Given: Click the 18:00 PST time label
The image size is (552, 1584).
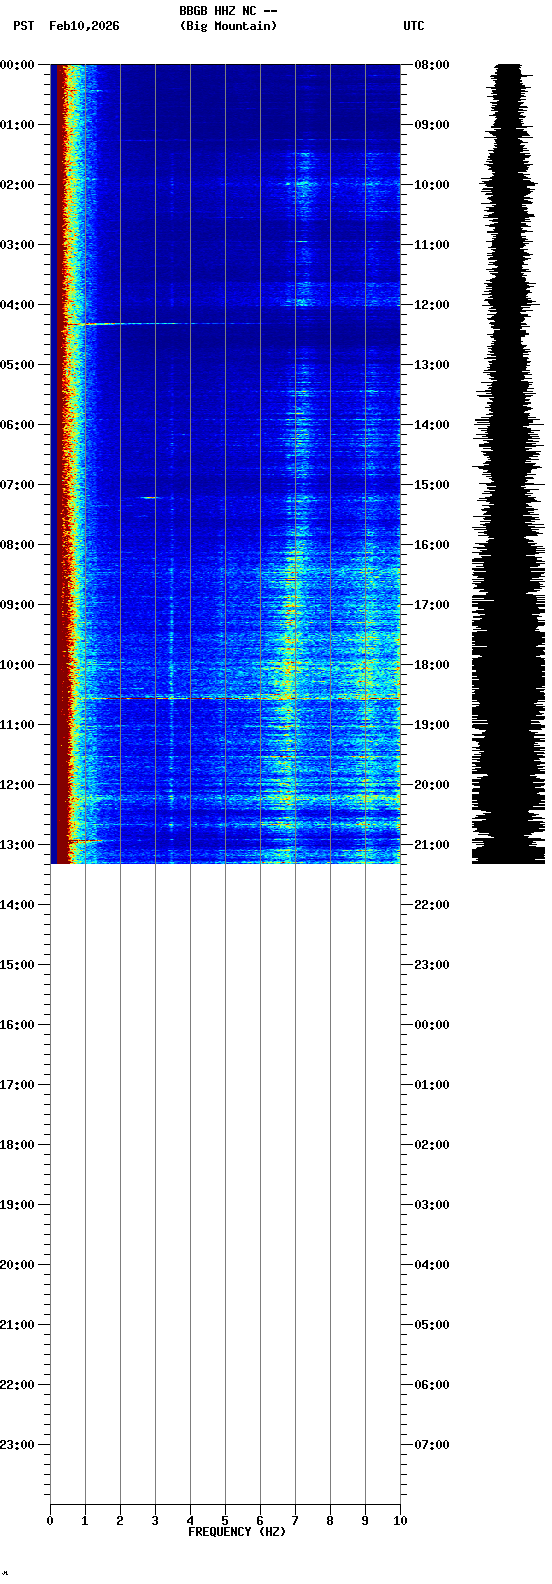Looking at the screenshot, I should coord(18,1145).
